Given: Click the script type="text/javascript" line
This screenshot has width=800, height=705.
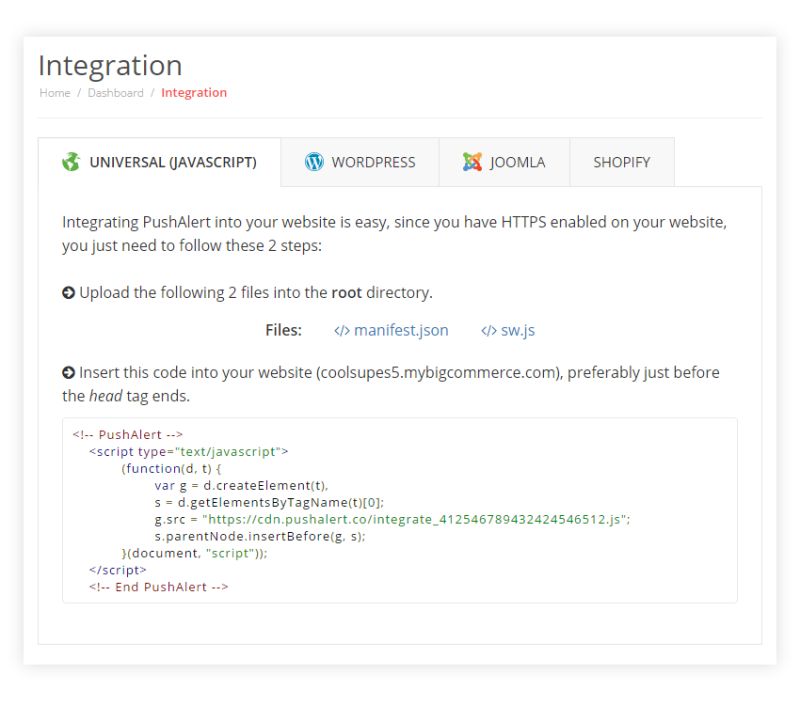Looking at the screenshot, I should tap(189, 451).
